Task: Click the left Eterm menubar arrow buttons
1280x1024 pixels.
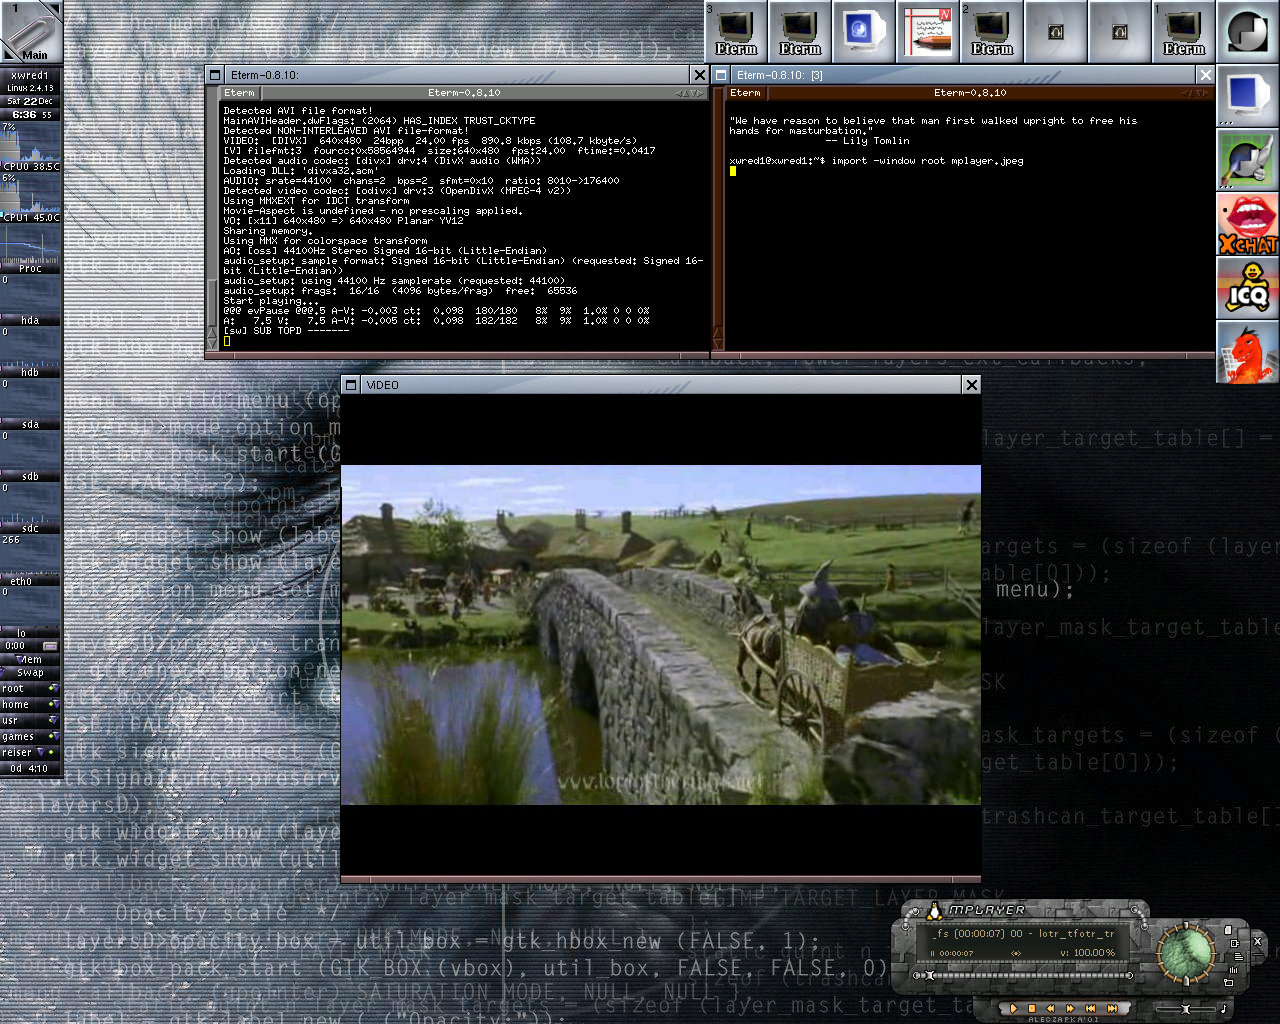Action: pos(689,93)
